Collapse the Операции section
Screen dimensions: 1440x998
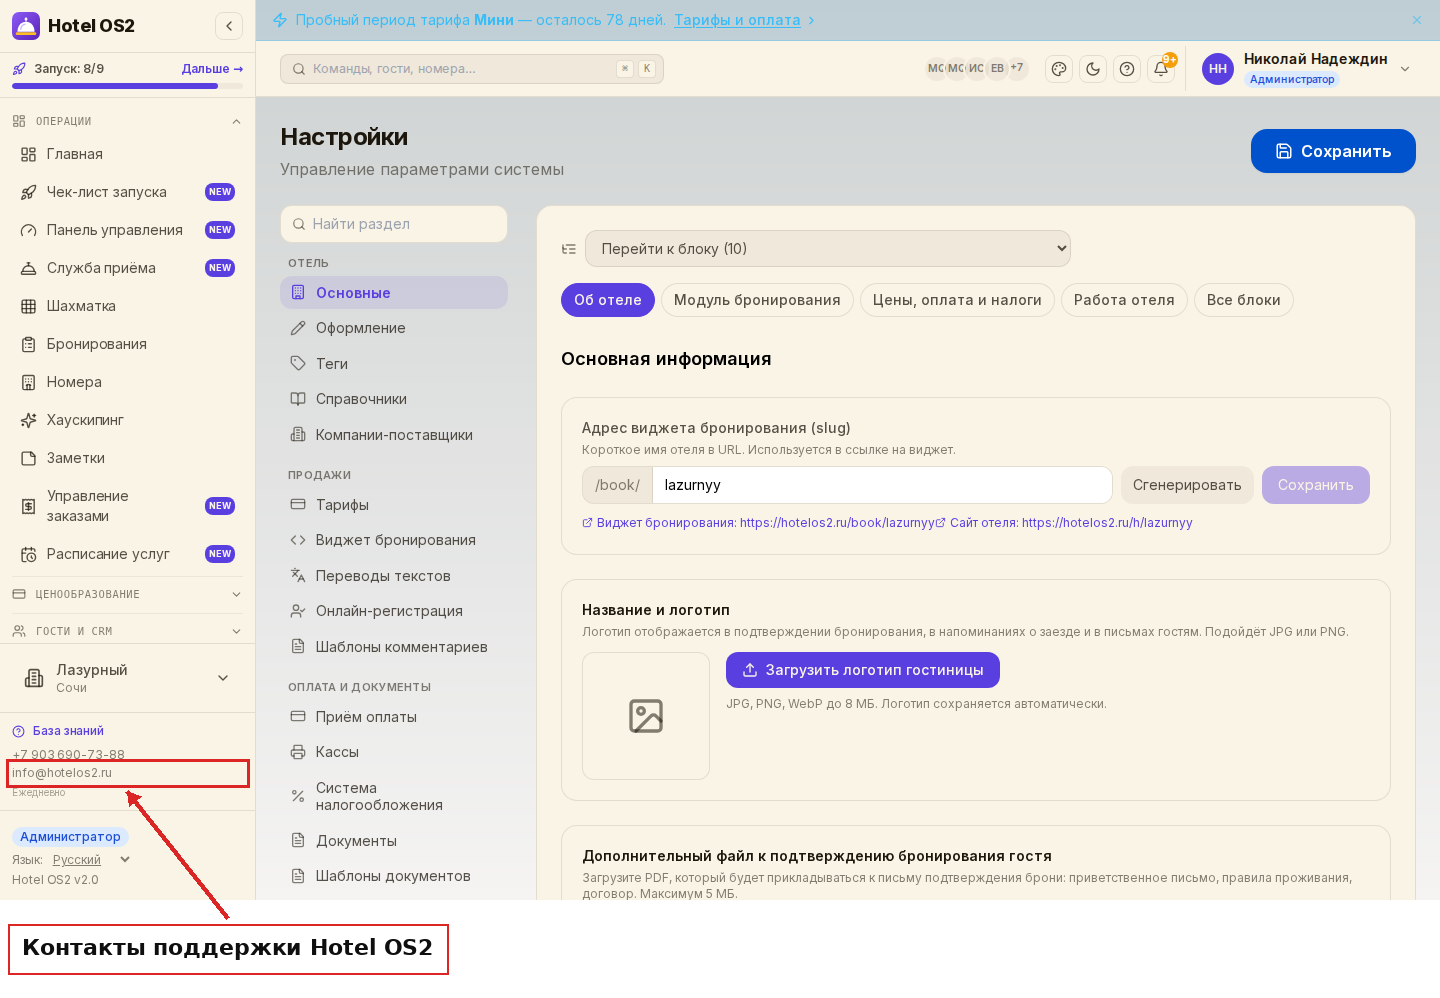click(x=128, y=121)
